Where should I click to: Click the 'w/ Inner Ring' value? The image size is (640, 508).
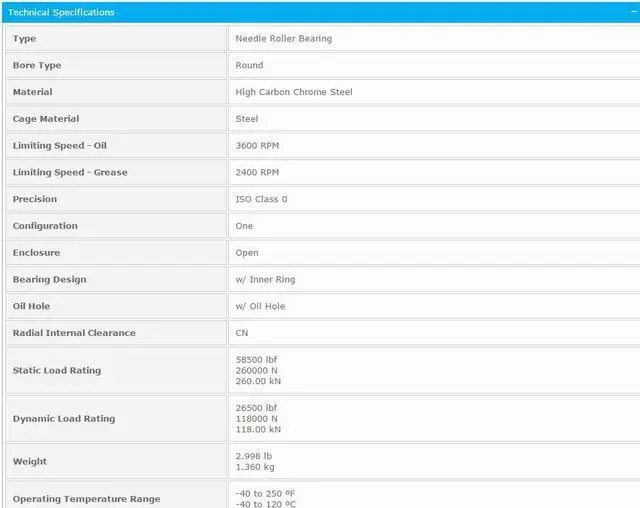(x=265, y=280)
